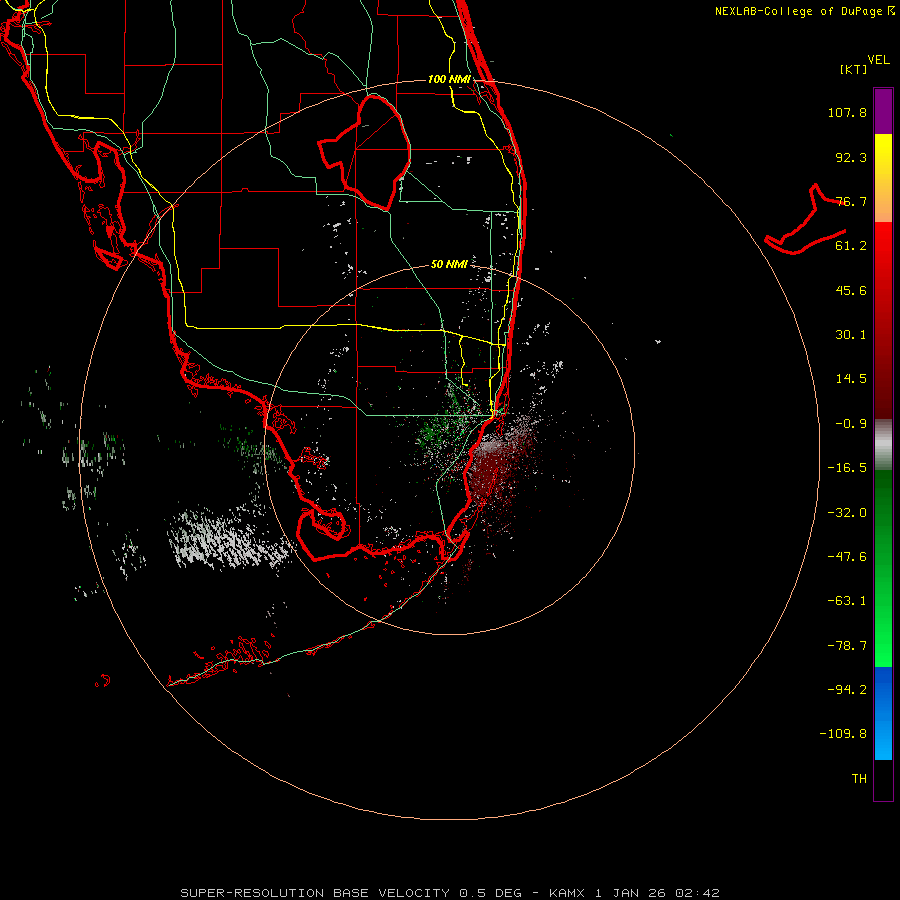The width and height of the screenshot is (900, 900).
Task: Click the 100 NMI range ring label
Action: point(449,79)
